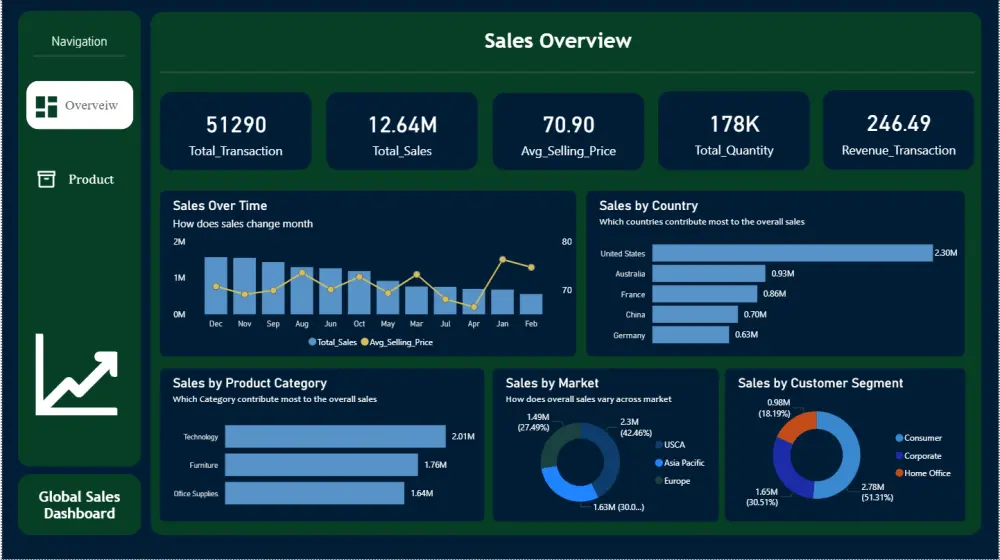Click the upward trend chart logo
The image size is (1000, 560).
[x=77, y=374]
